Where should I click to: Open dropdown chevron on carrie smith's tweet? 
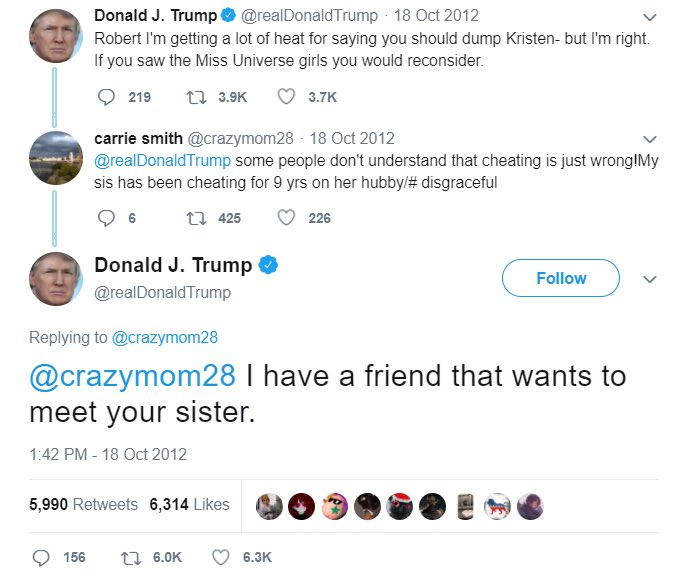(649, 139)
